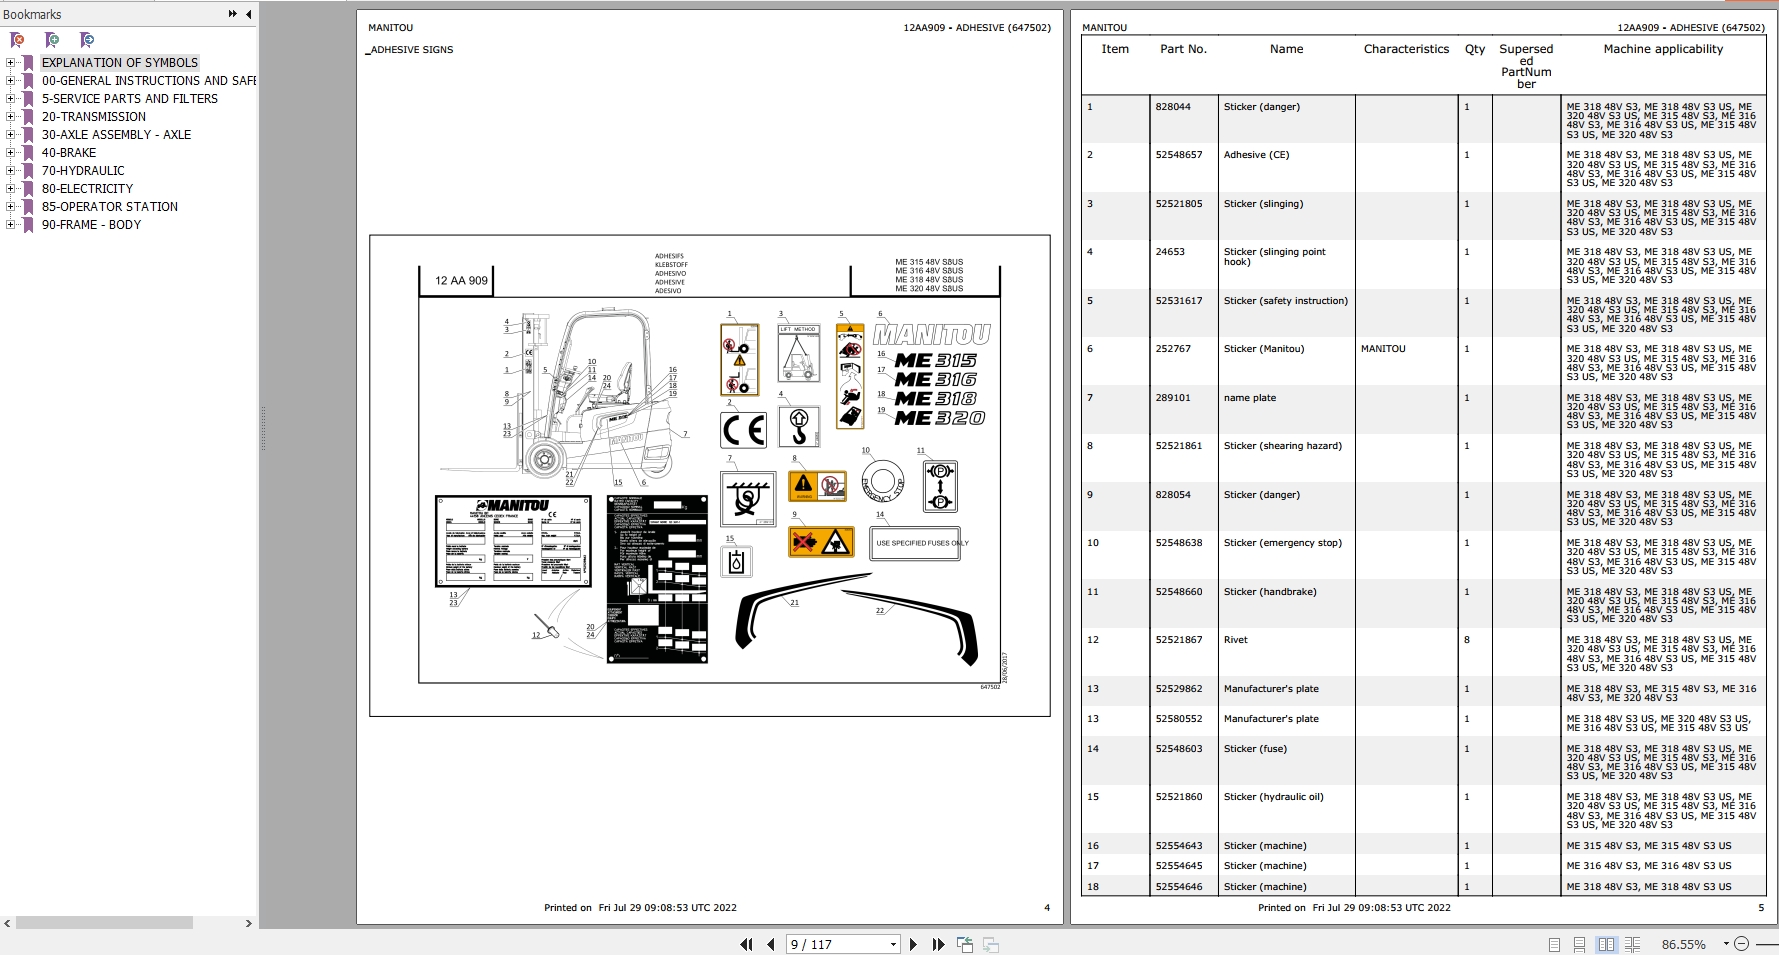Click 'Sticker (hydraulic oil)' name cell
This screenshot has height=955, width=1779.
point(1273,797)
